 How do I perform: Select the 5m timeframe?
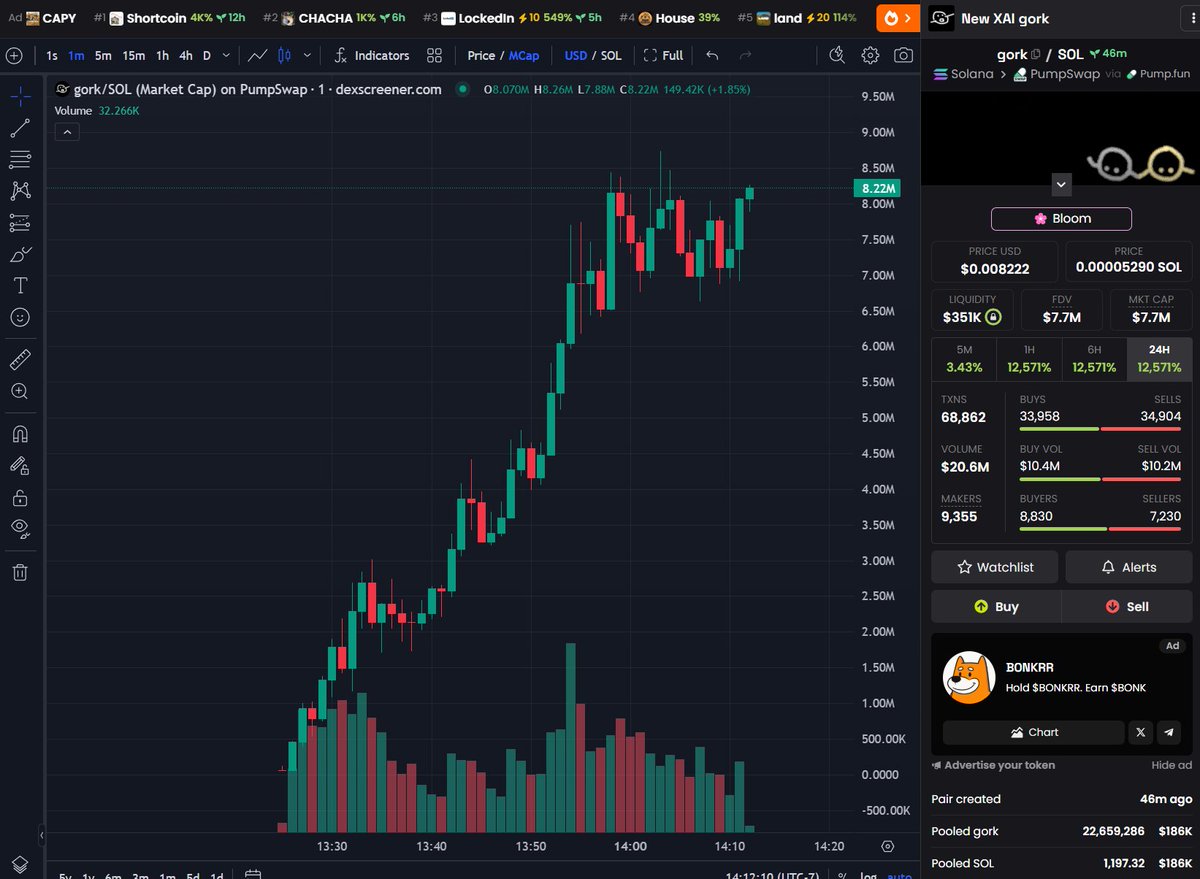click(x=103, y=55)
